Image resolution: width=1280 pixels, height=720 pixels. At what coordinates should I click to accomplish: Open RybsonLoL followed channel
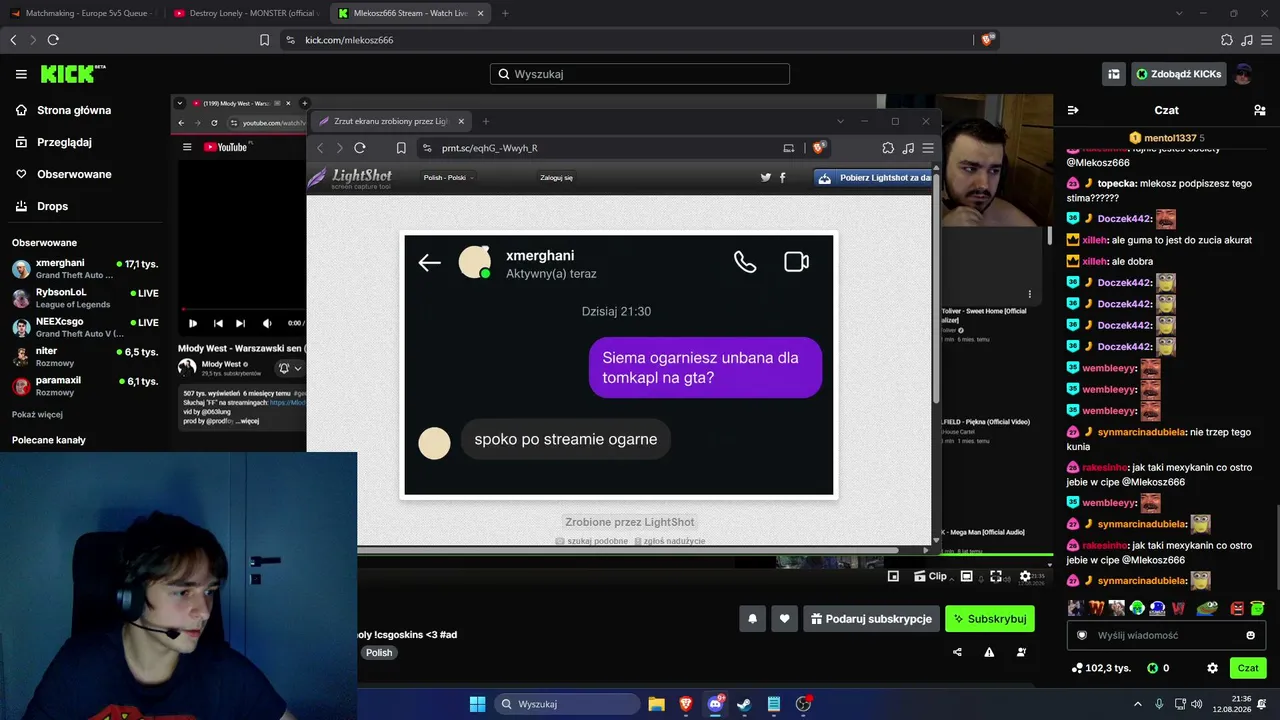[x=85, y=298]
